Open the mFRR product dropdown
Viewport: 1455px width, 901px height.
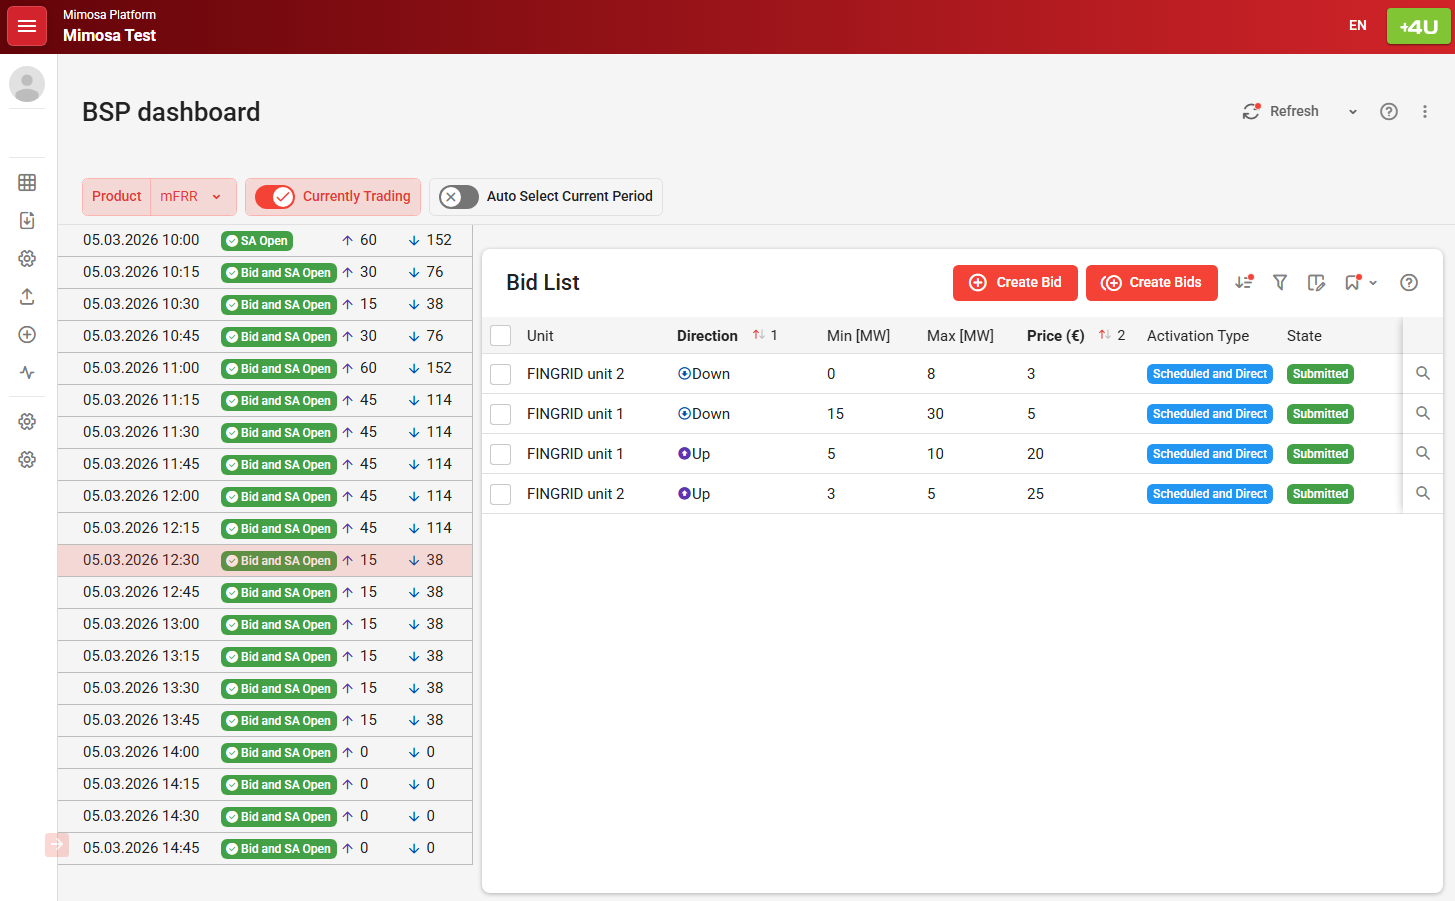click(193, 197)
